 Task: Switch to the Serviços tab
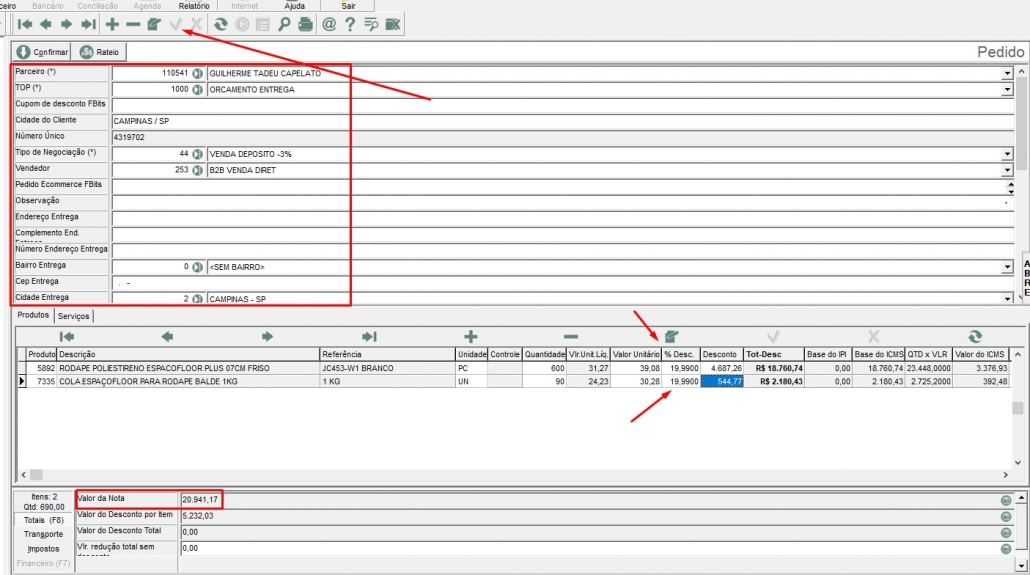click(74, 316)
